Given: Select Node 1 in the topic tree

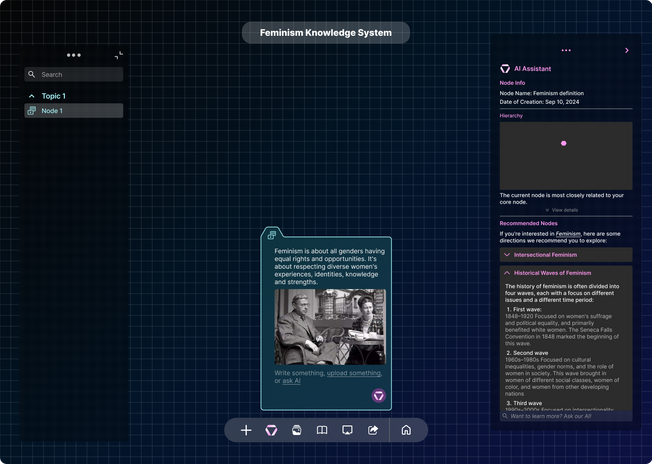Looking at the screenshot, I should point(74,111).
